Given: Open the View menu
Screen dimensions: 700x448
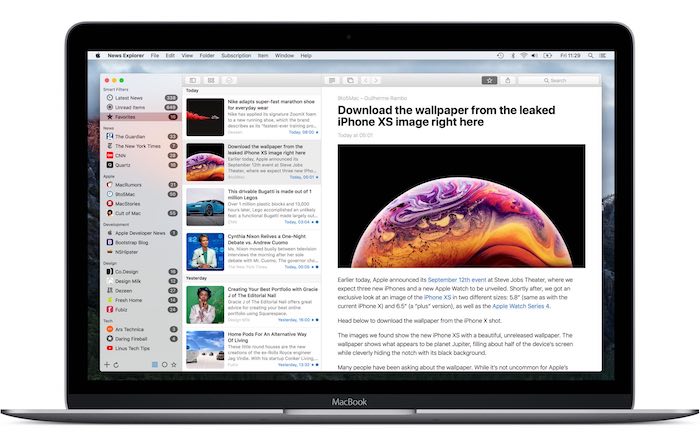Looking at the screenshot, I should (x=187, y=56).
